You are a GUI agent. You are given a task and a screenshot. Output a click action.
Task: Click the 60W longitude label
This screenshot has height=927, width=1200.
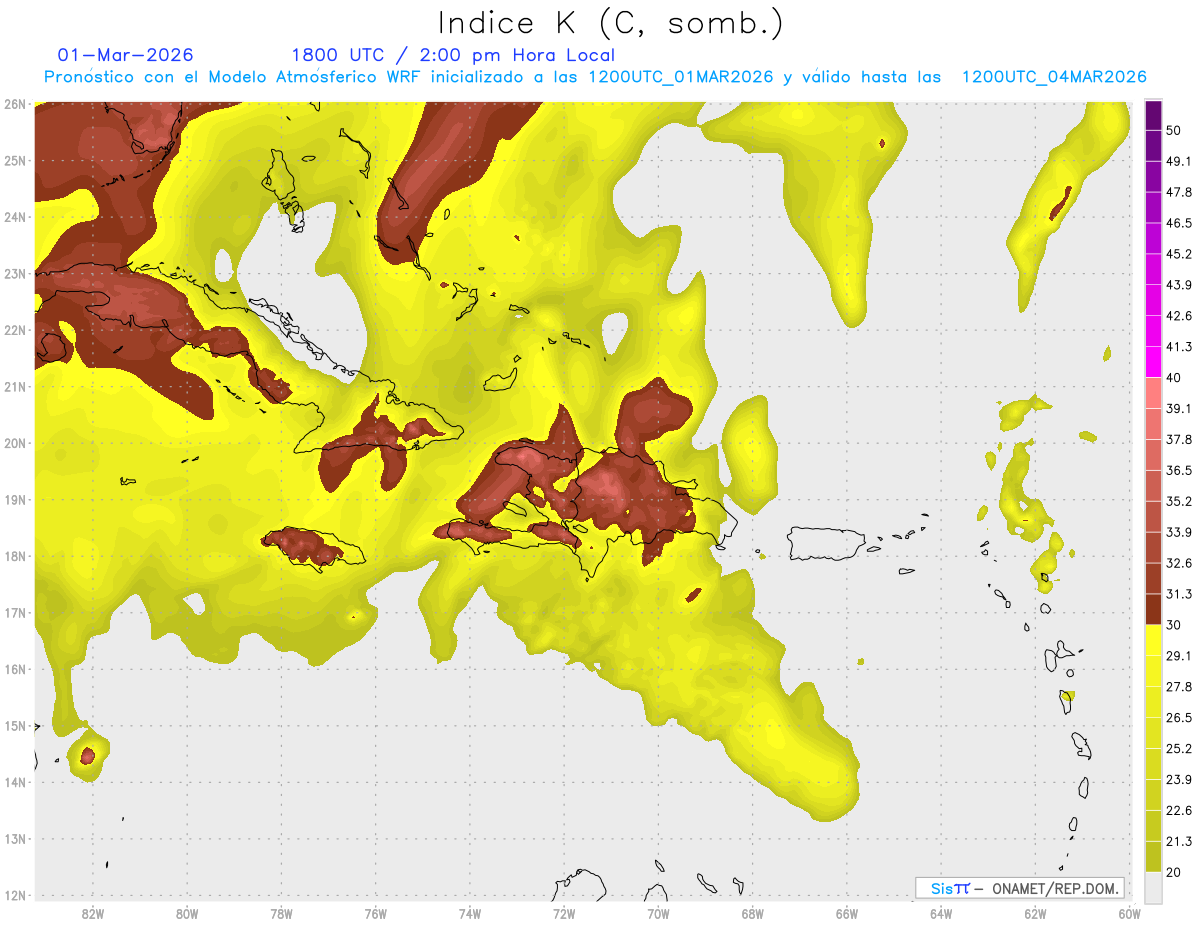(x=1129, y=913)
